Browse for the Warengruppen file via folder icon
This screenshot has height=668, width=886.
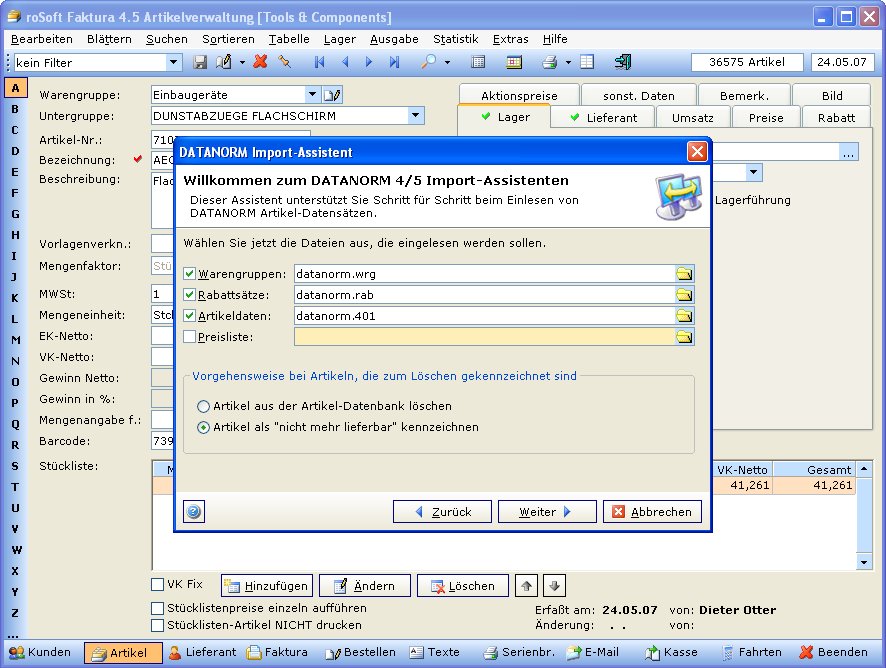coord(684,274)
